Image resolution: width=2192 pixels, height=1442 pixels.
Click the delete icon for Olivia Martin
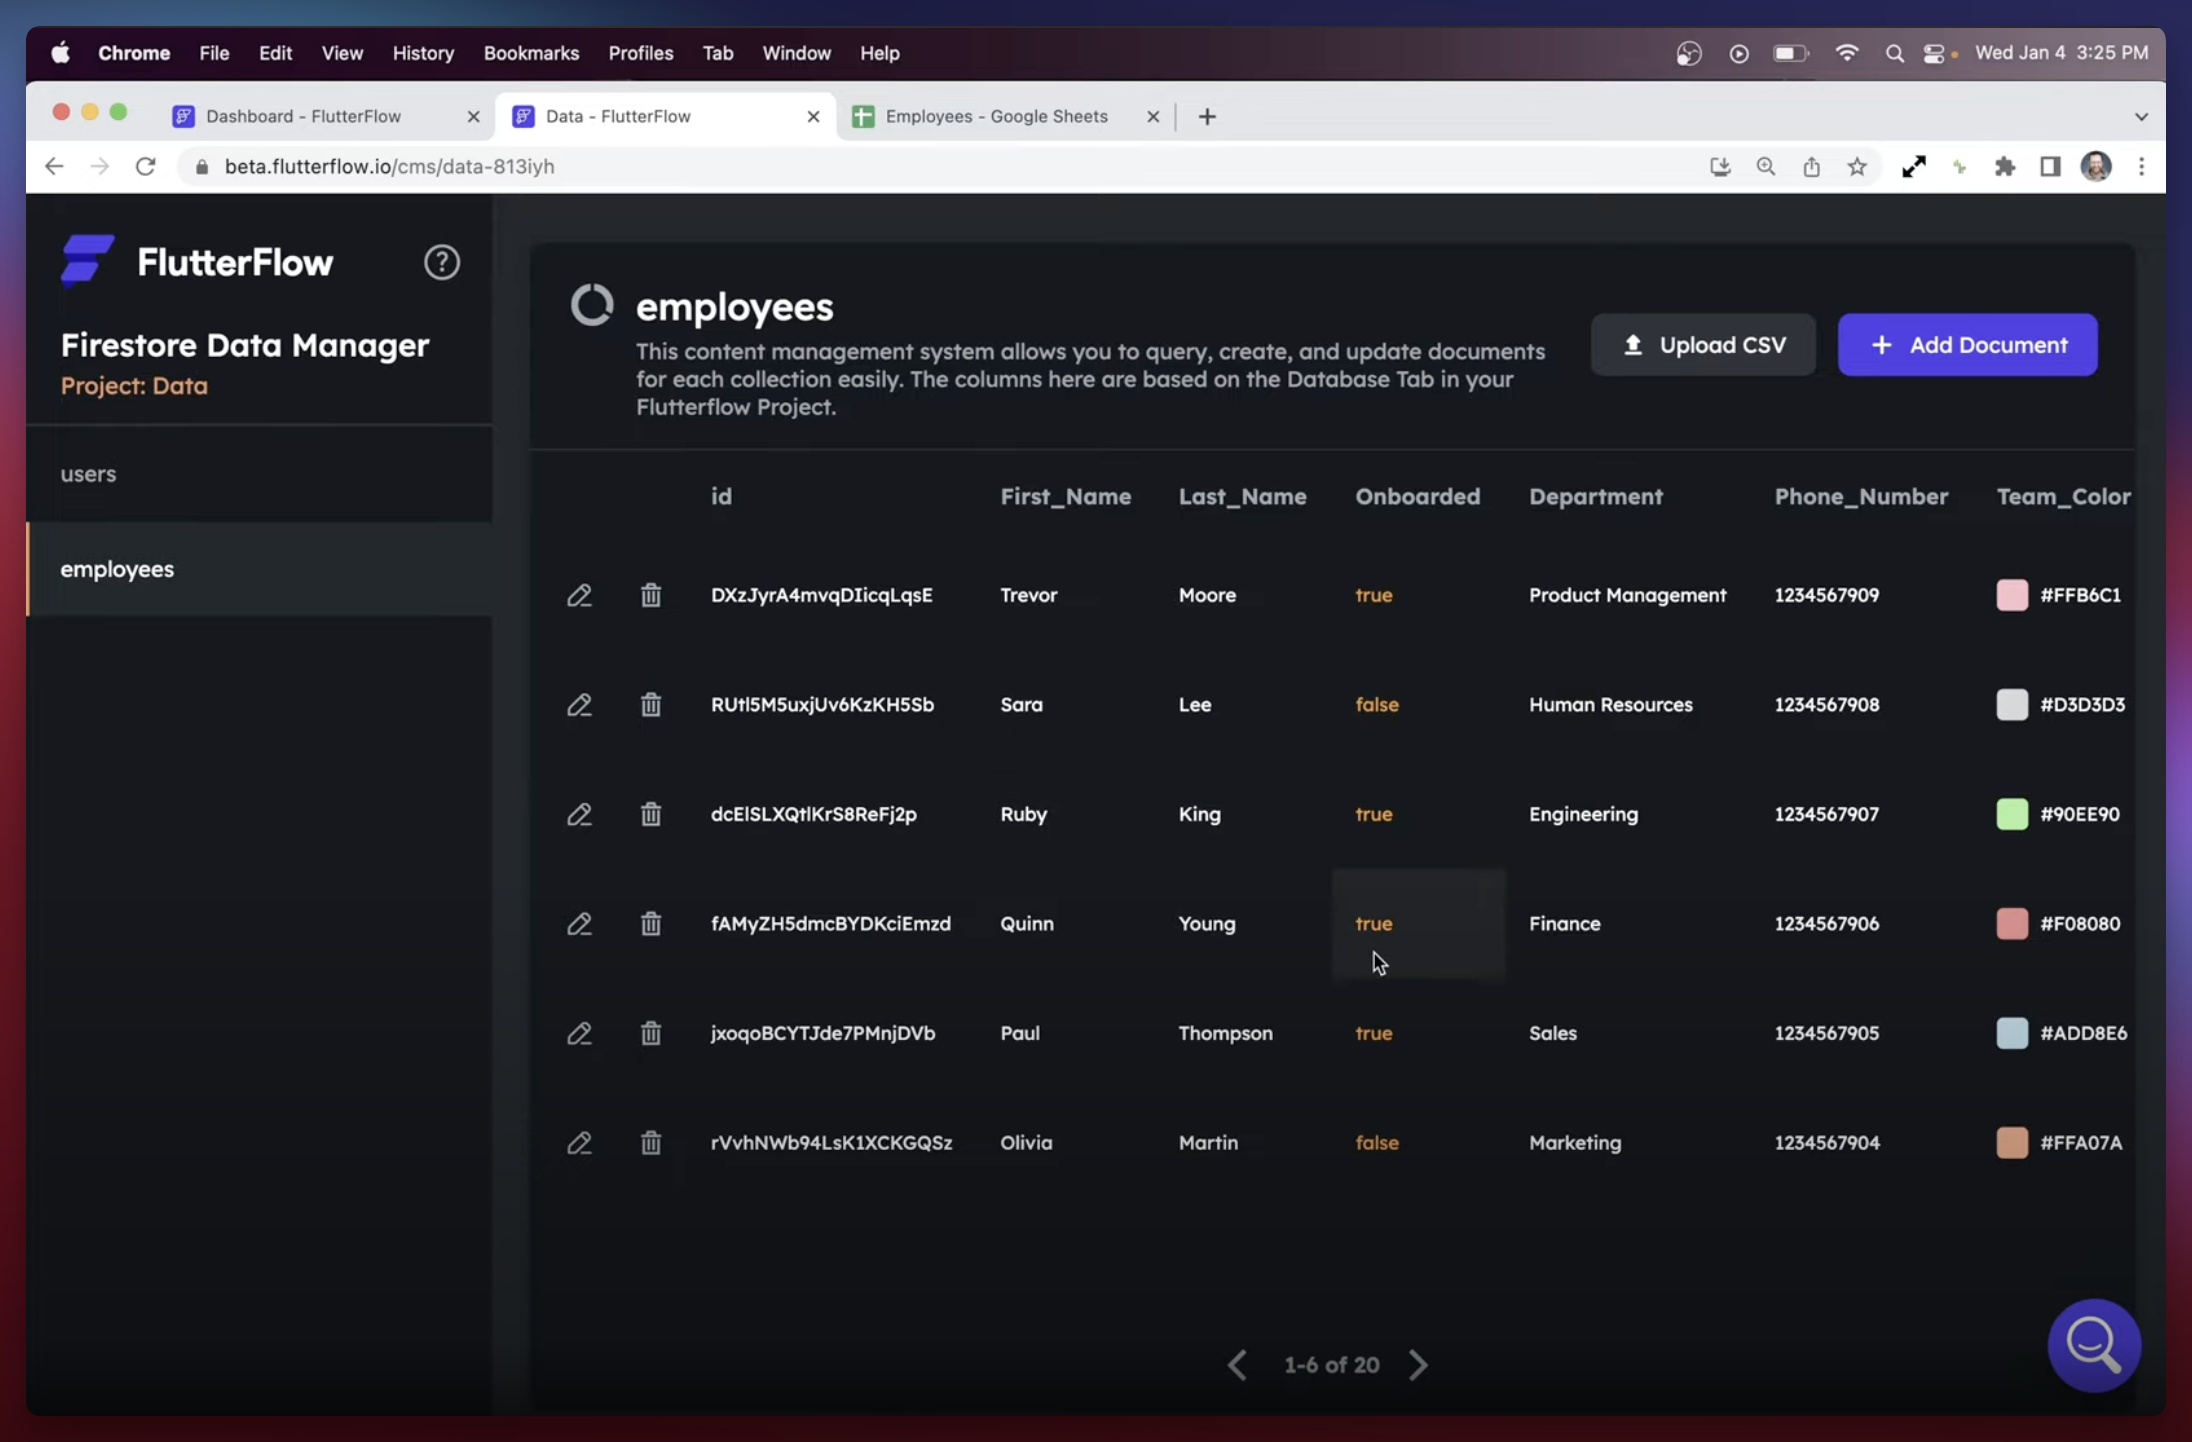click(x=650, y=1143)
